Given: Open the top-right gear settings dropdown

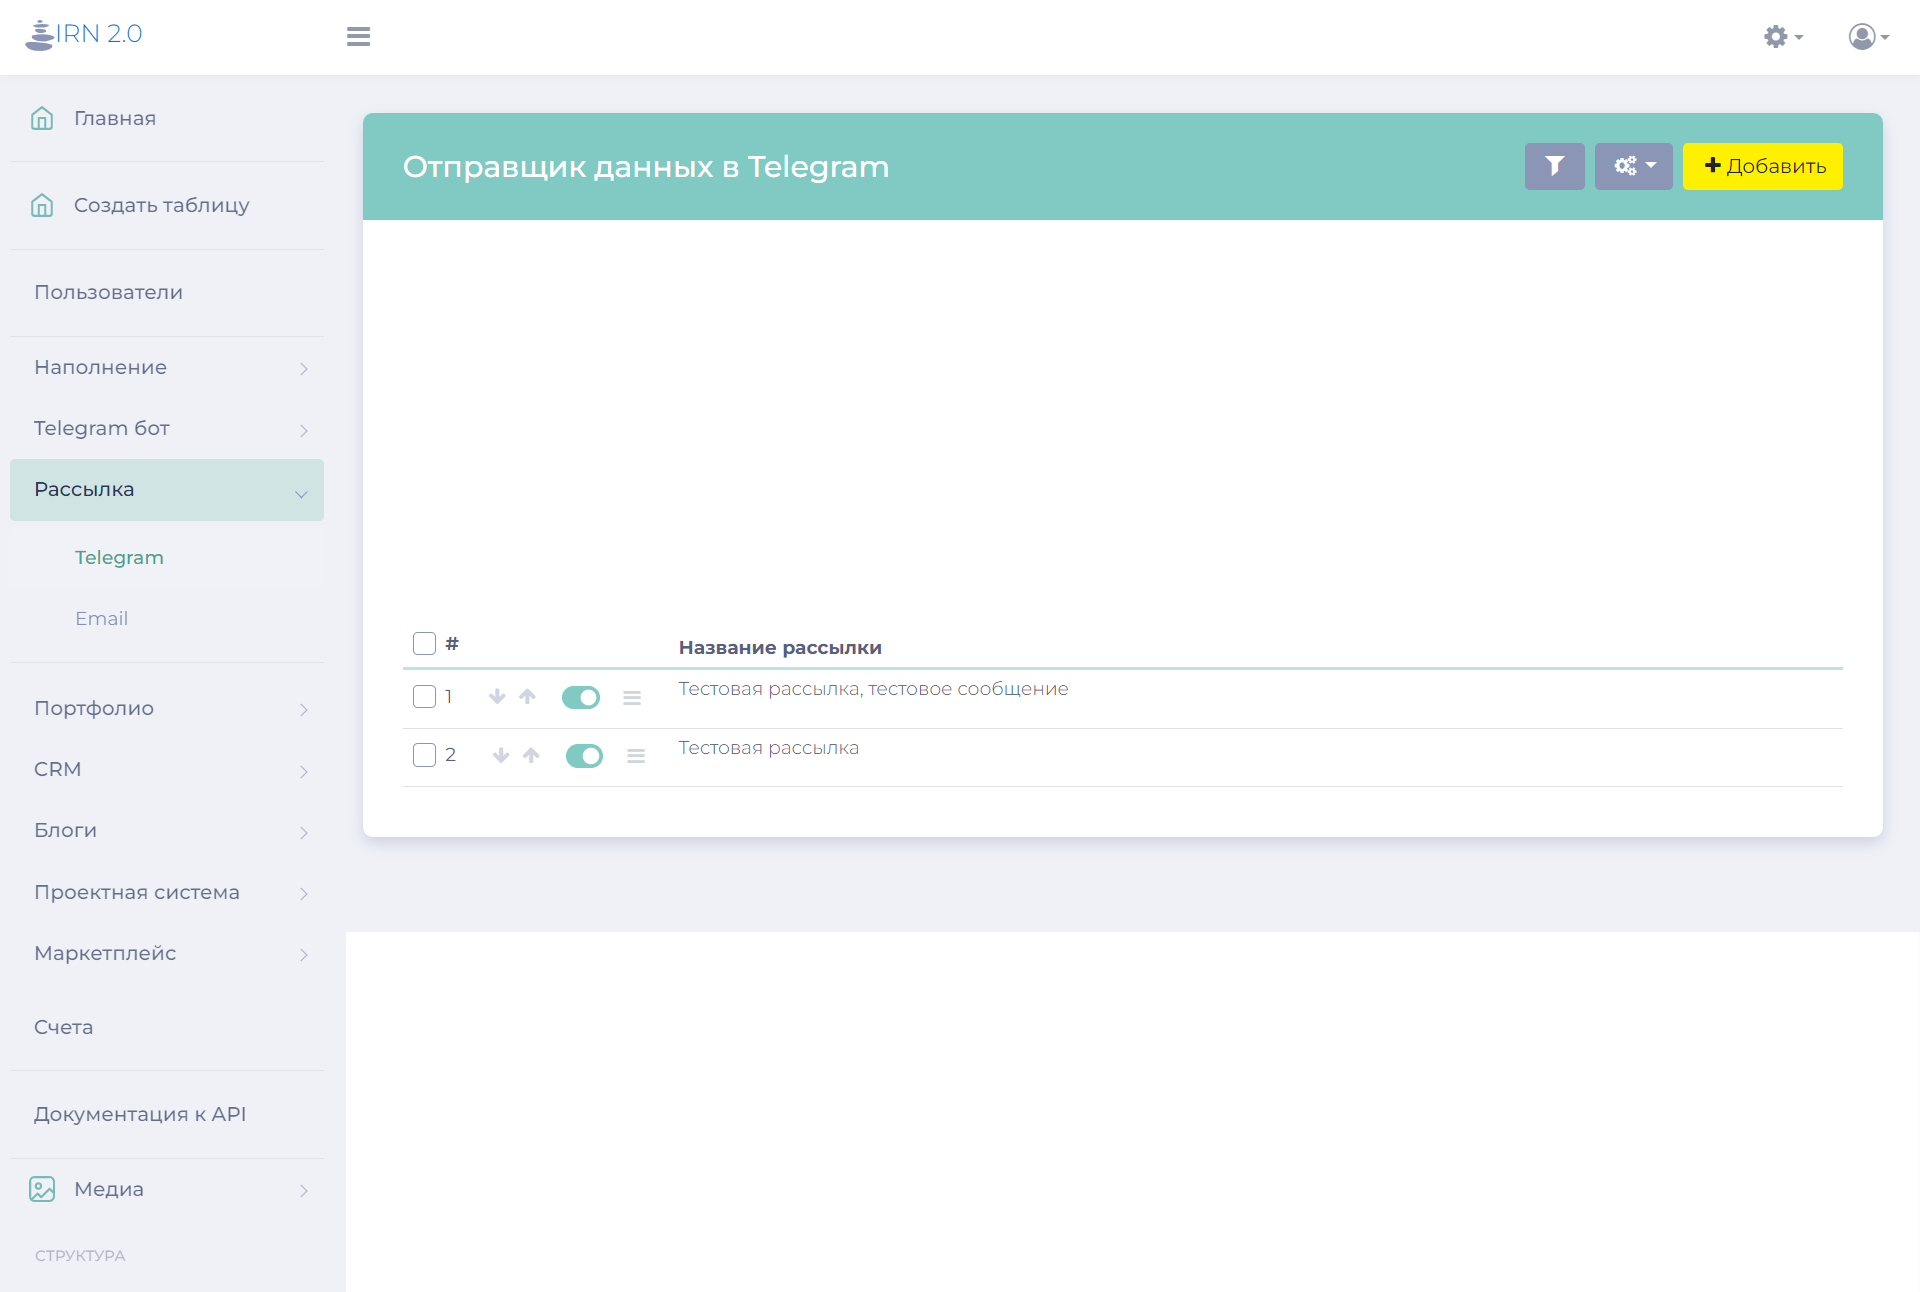Looking at the screenshot, I should click(x=1783, y=37).
